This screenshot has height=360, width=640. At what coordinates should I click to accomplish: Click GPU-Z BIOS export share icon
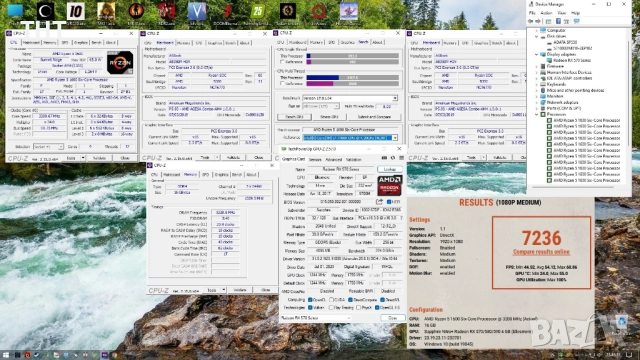[379, 202]
